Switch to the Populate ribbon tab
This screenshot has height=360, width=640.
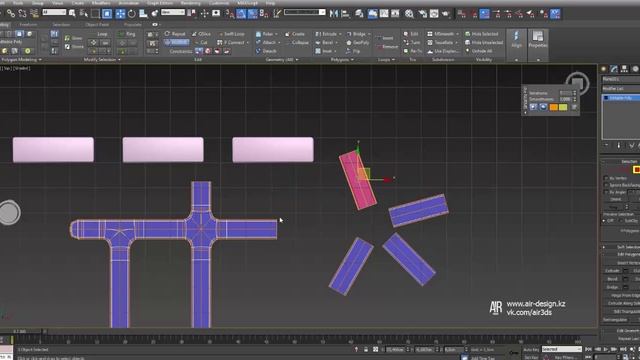[133, 24]
